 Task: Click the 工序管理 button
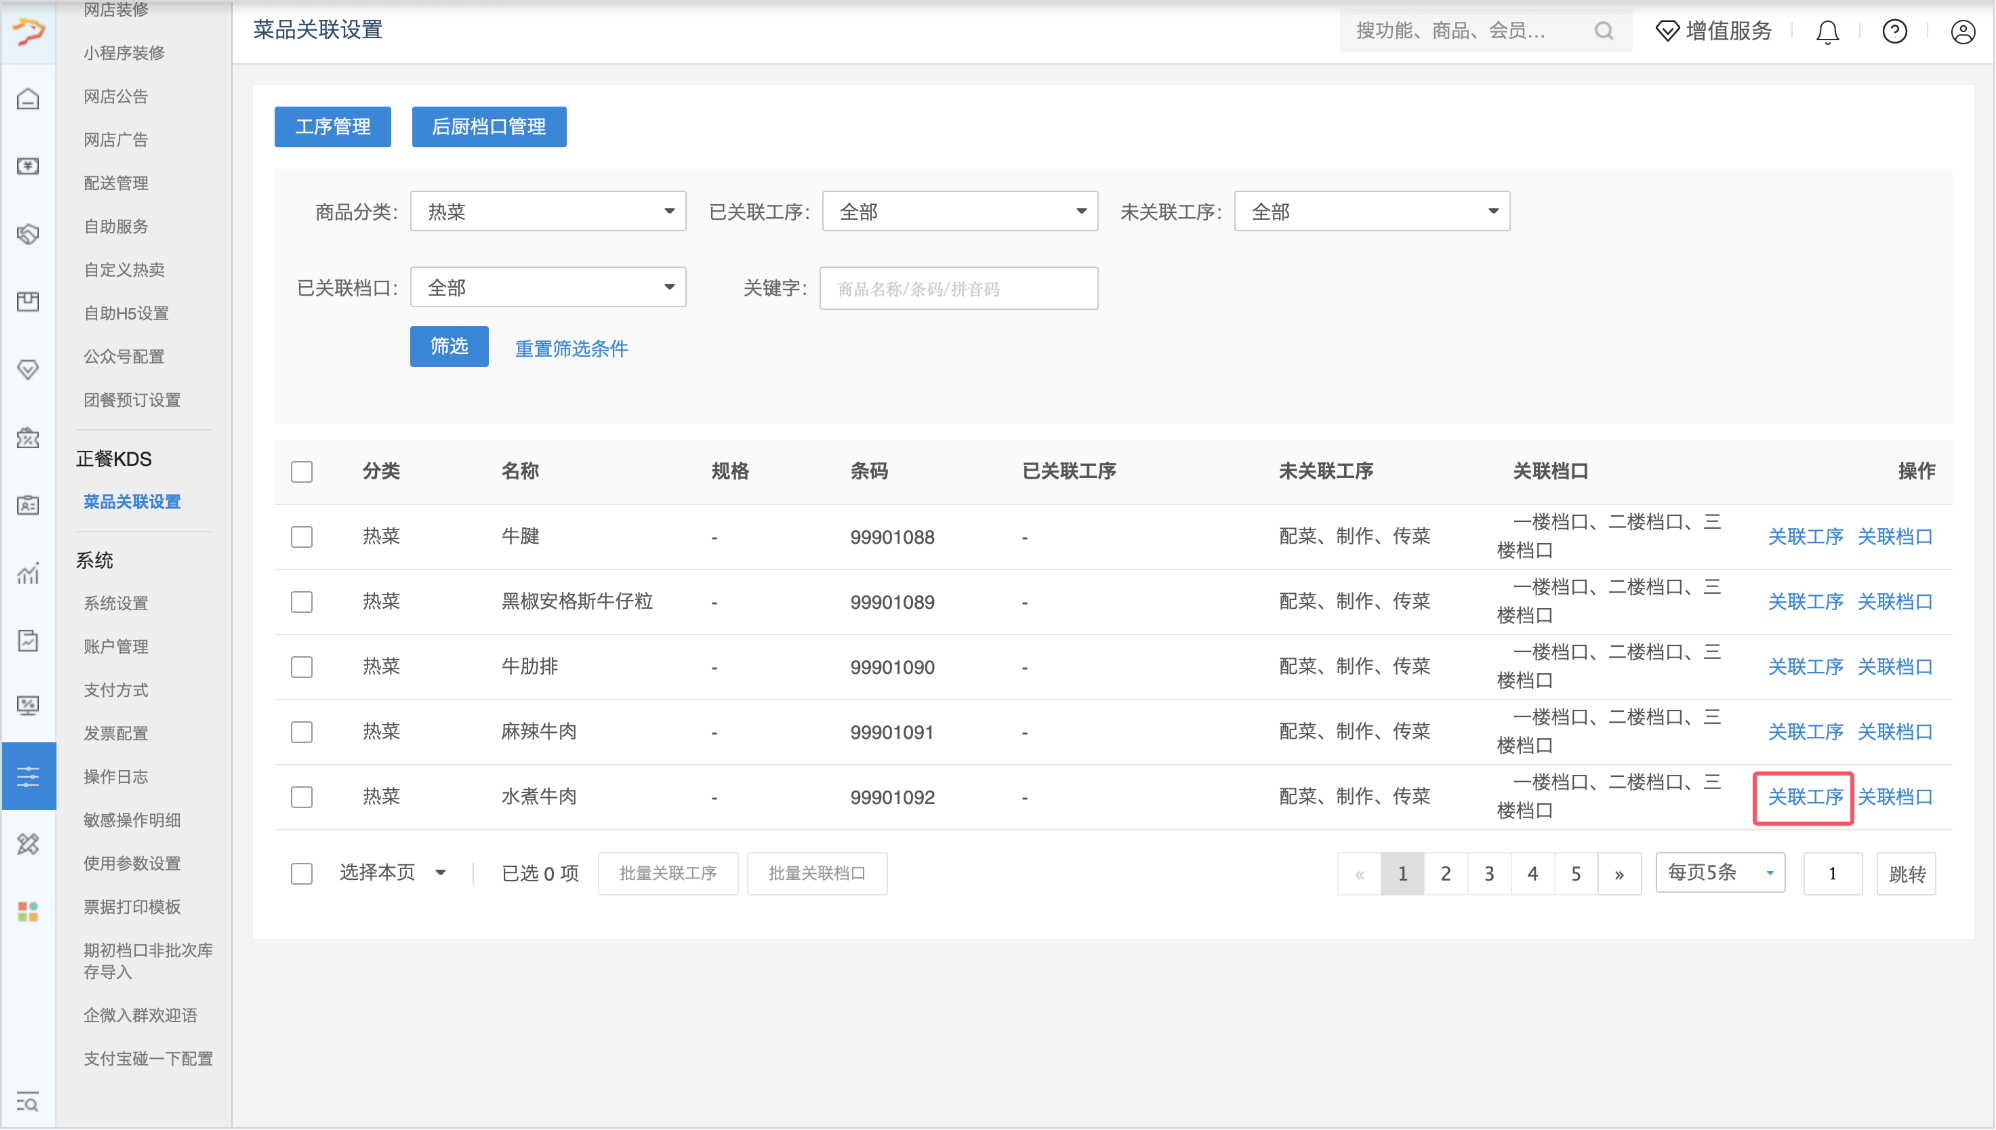pos(333,127)
